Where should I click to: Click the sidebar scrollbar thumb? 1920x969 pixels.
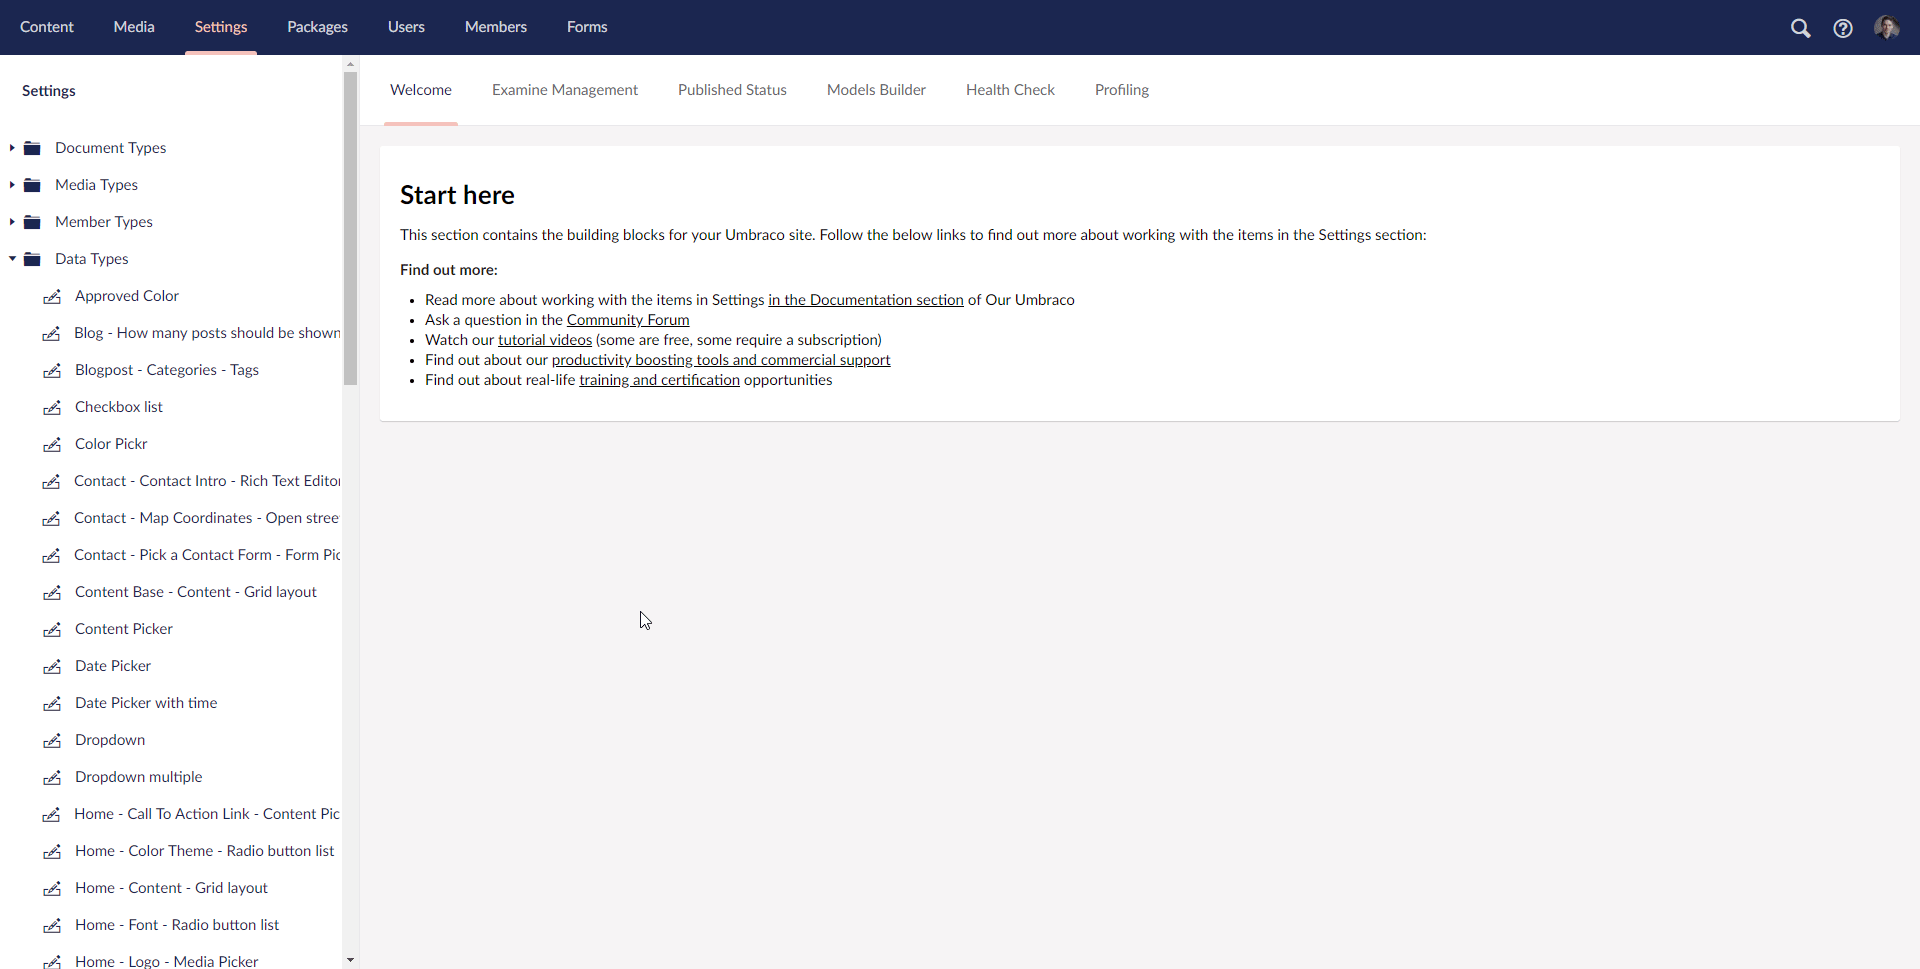350,228
